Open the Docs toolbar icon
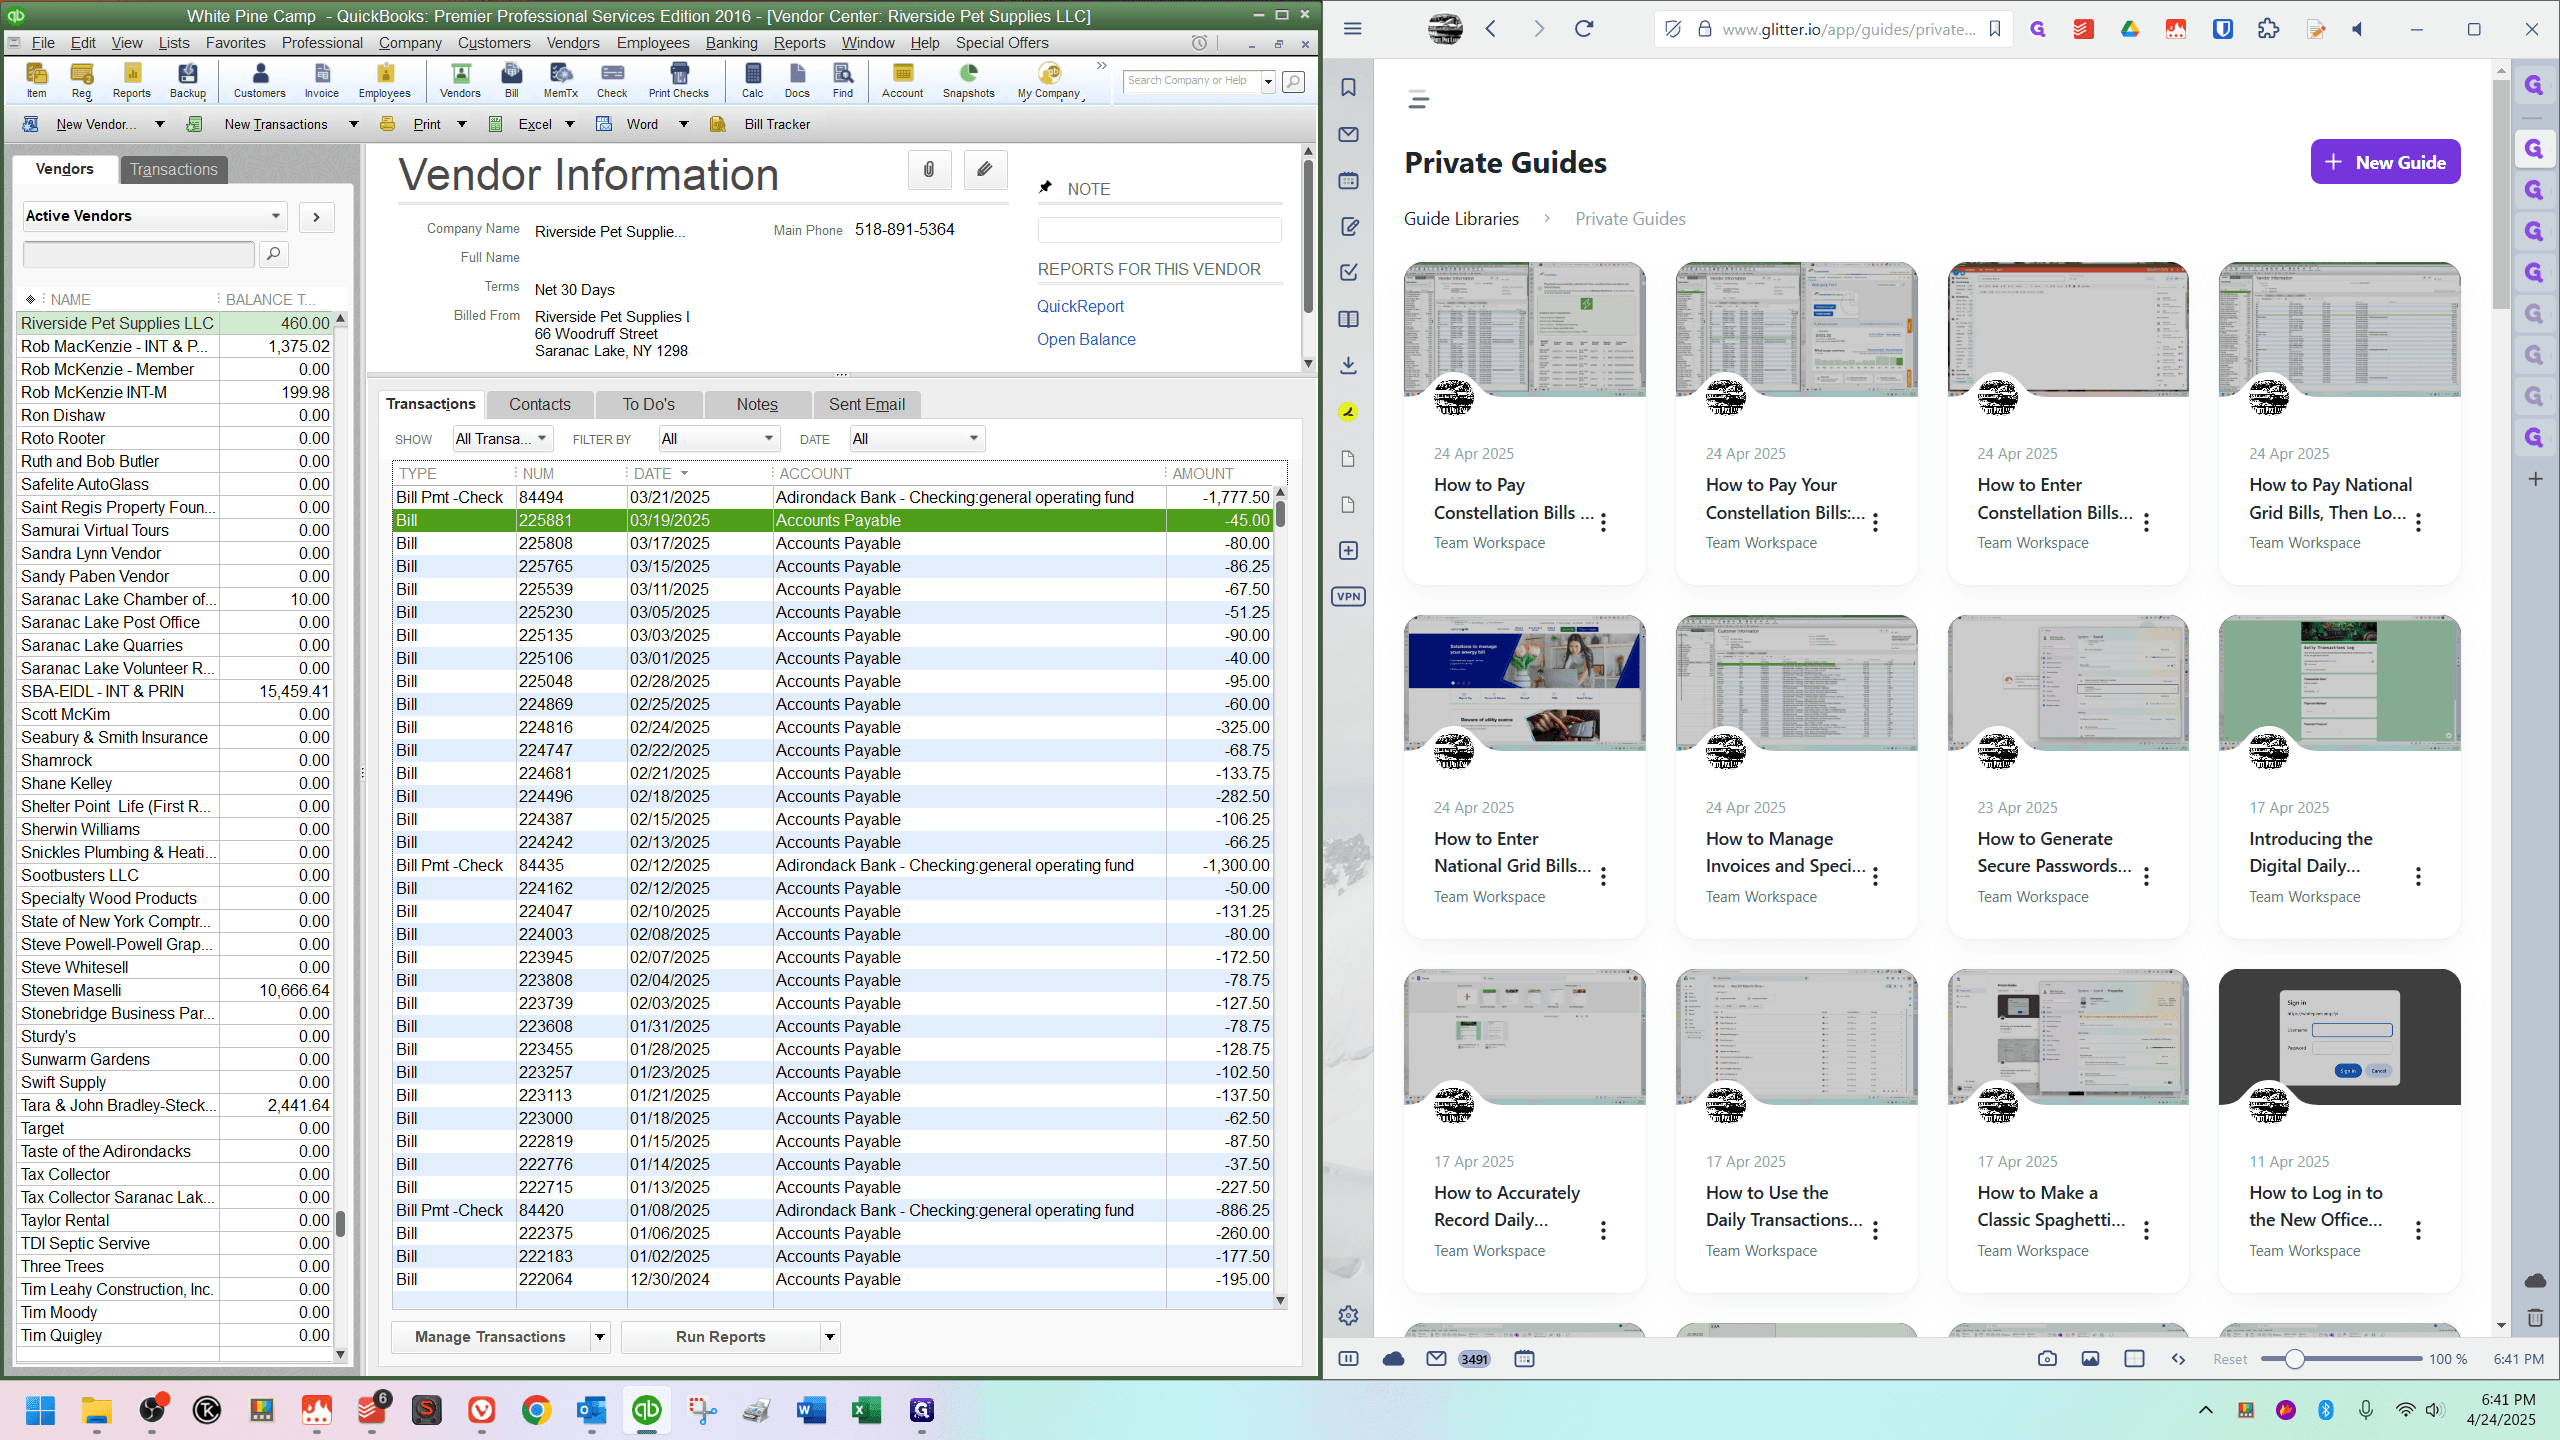This screenshot has height=1440, width=2560. tap(797, 80)
